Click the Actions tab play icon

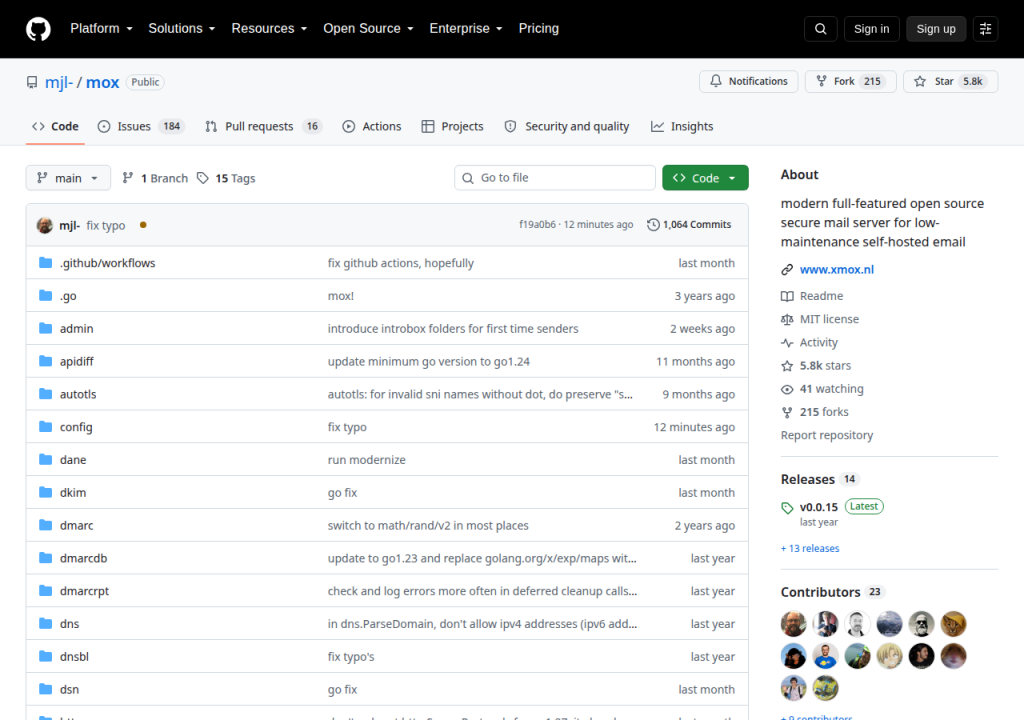tap(349, 127)
